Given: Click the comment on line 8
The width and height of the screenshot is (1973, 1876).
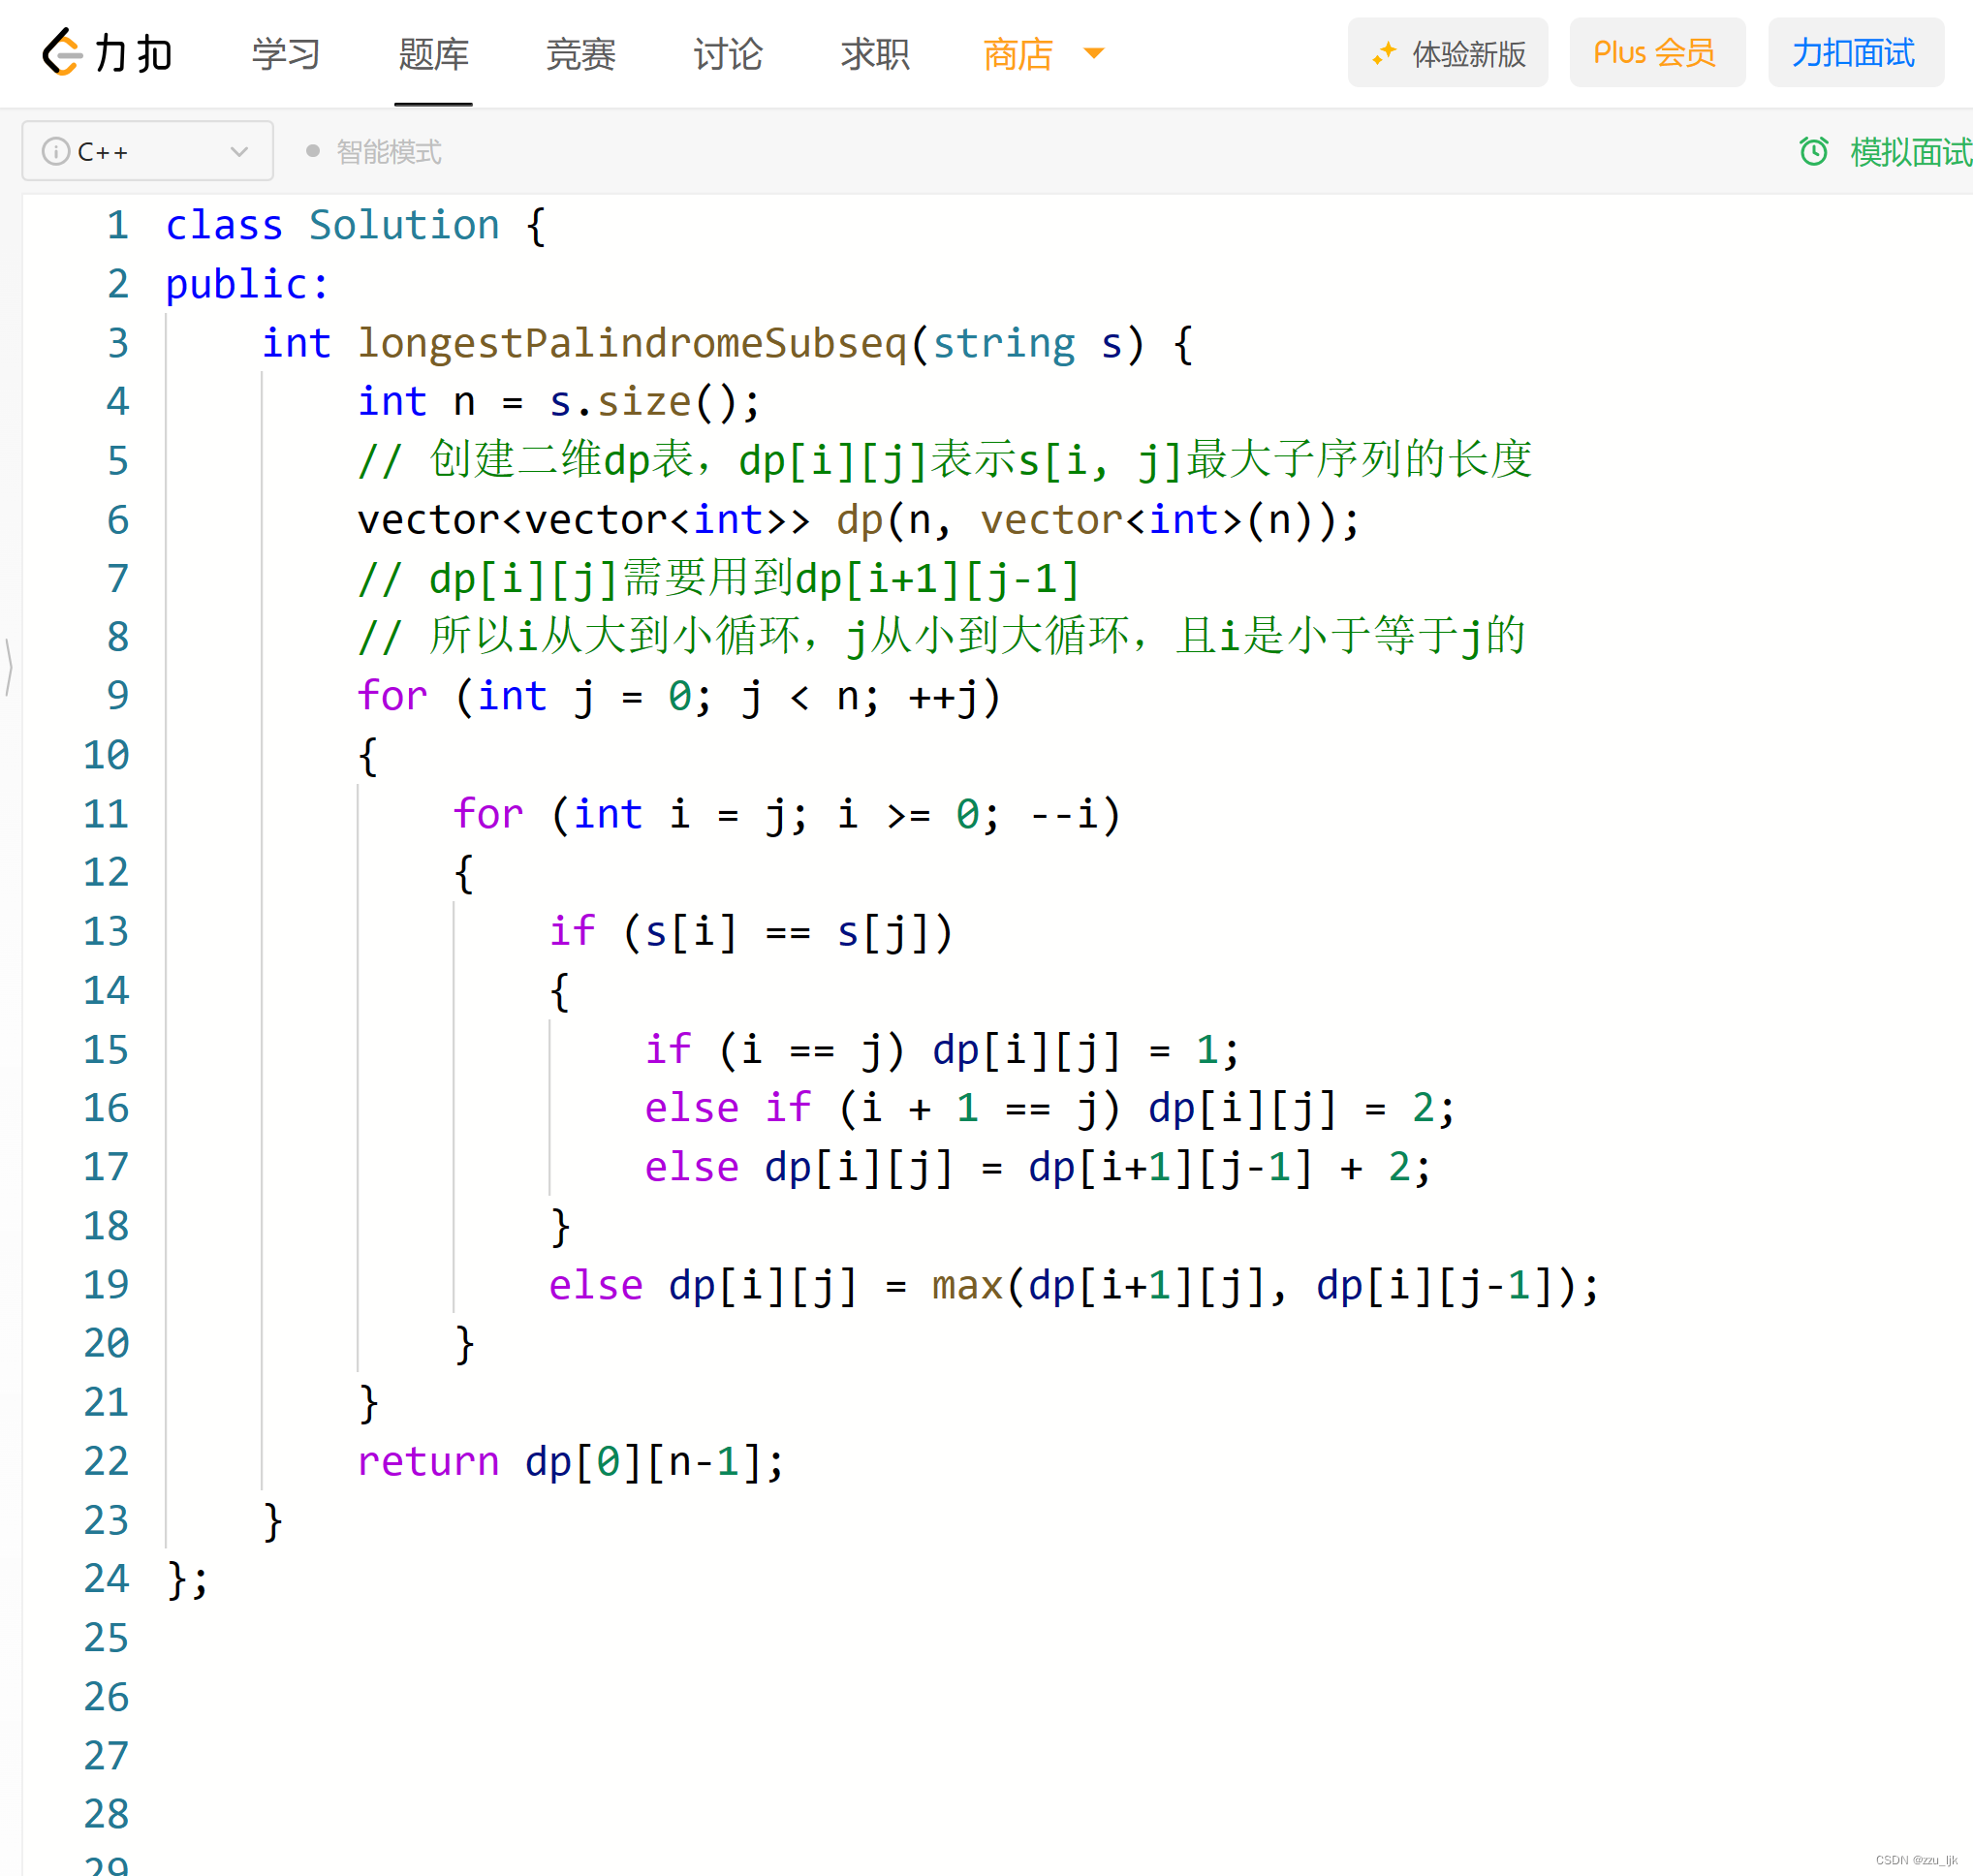Looking at the screenshot, I should 941,636.
